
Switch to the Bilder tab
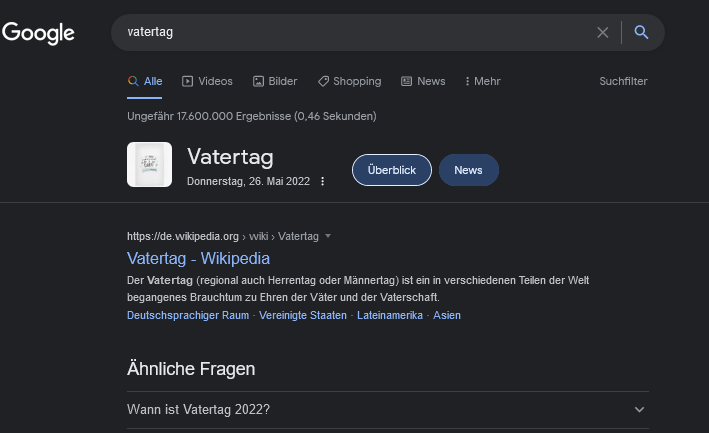pos(275,81)
